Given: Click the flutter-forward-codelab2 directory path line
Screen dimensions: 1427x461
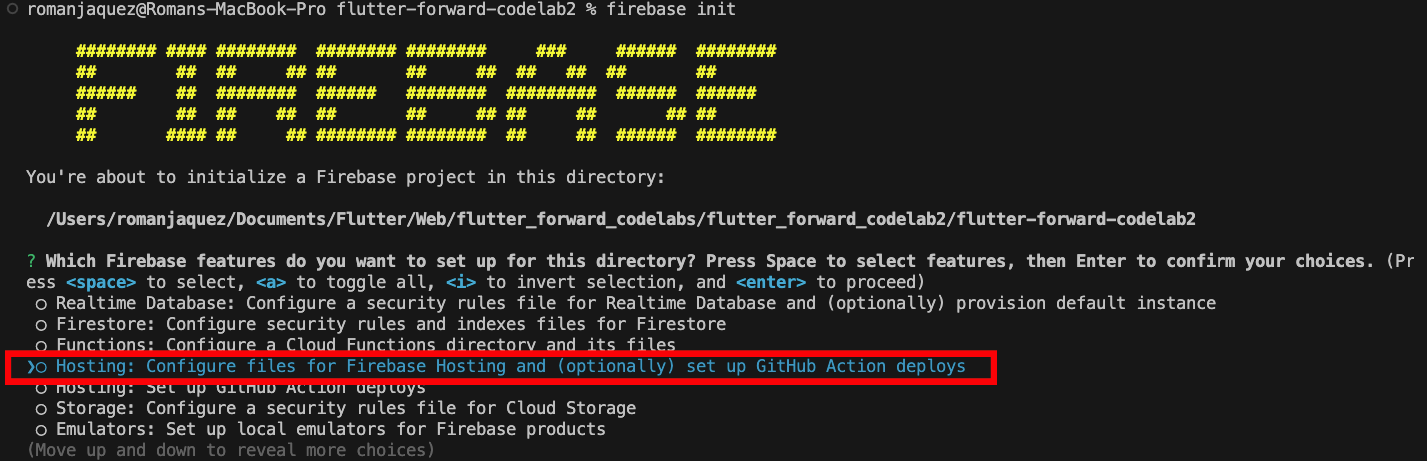Looking at the screenshot, I should click(x=621, y=219).
